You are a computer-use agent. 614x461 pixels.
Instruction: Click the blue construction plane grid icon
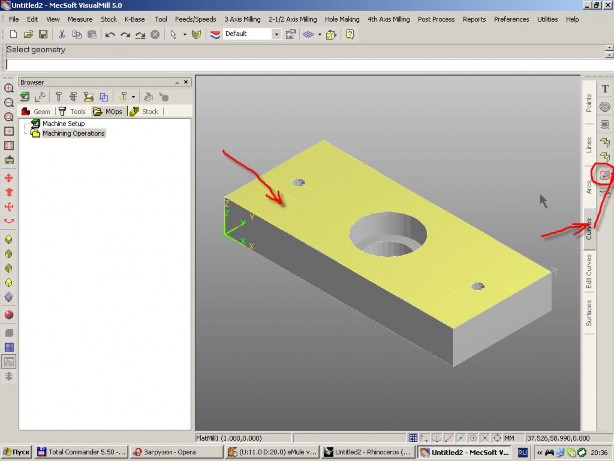click(309, 34)
